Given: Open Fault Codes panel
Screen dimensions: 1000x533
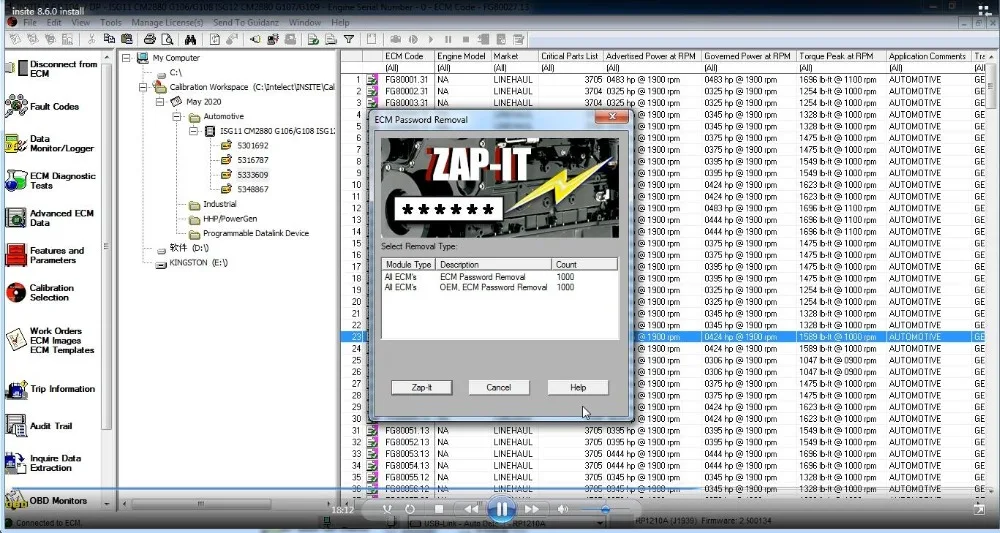Looking at the screenshot, I should (42, 106).
